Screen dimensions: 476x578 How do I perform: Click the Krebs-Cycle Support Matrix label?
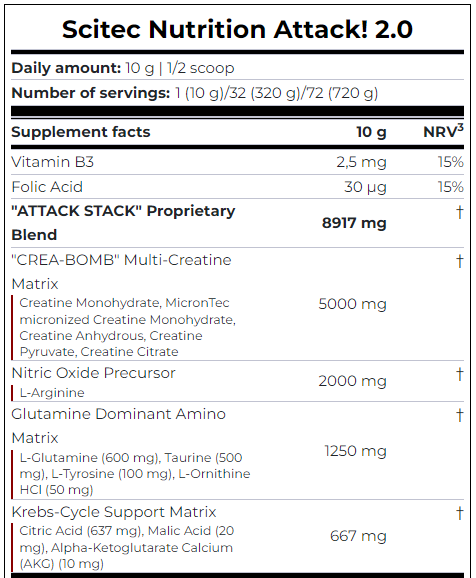click(x=114, y=512)
